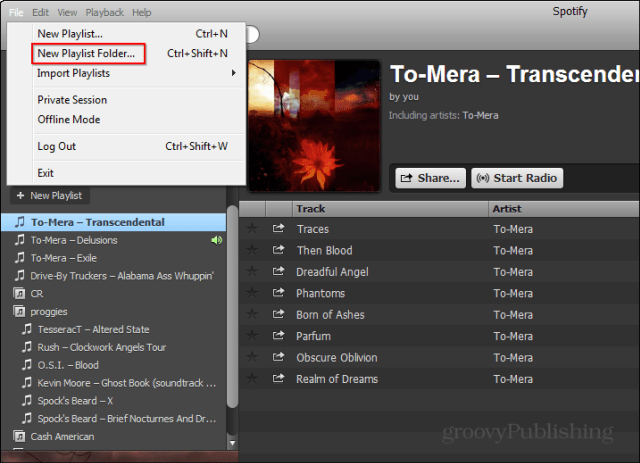
Task: Select Spock's Beard – X playlist
Action: pos(113,401)
